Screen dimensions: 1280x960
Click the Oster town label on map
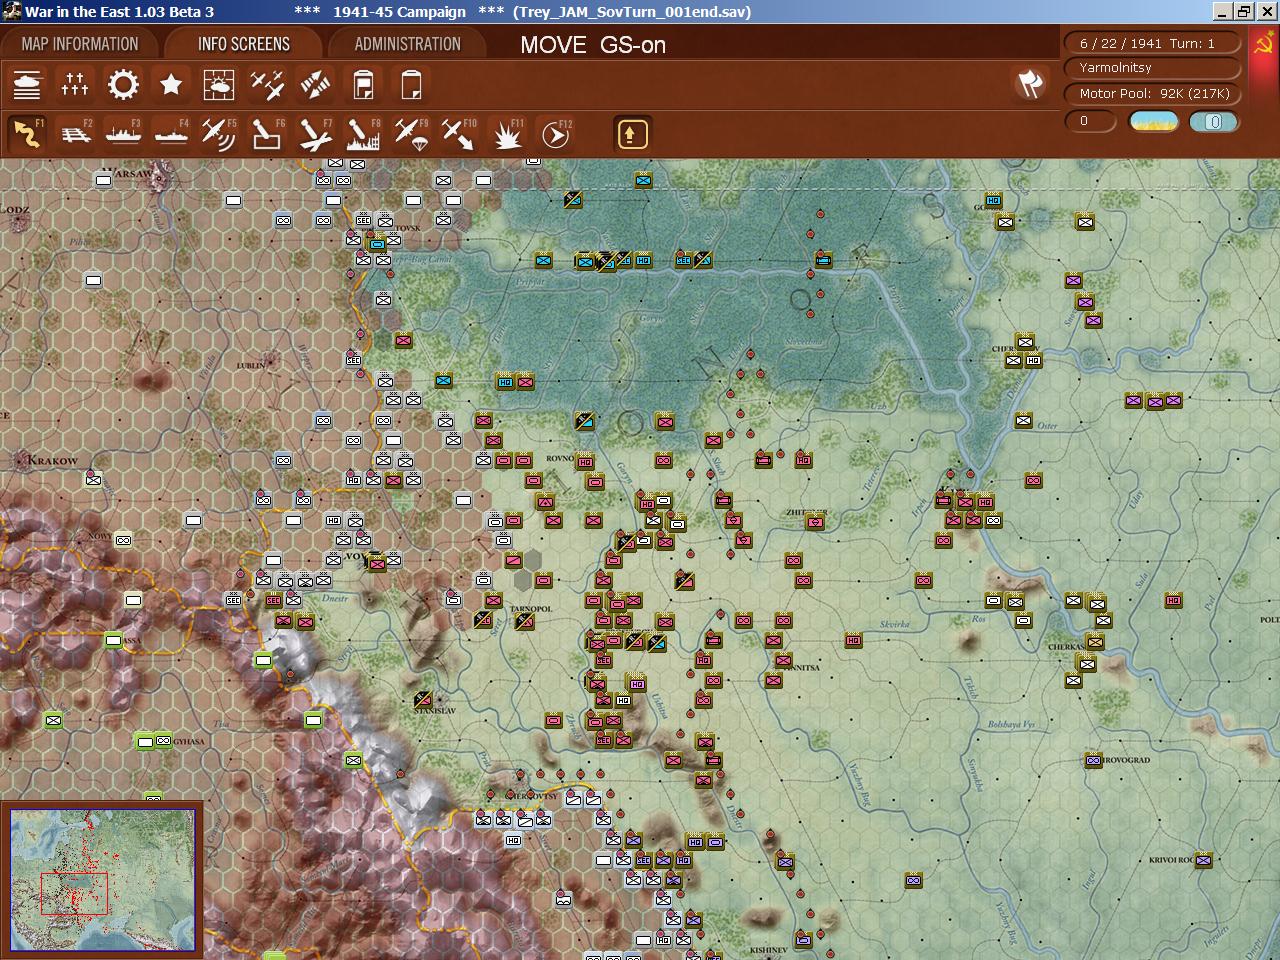coord(1047,426)
